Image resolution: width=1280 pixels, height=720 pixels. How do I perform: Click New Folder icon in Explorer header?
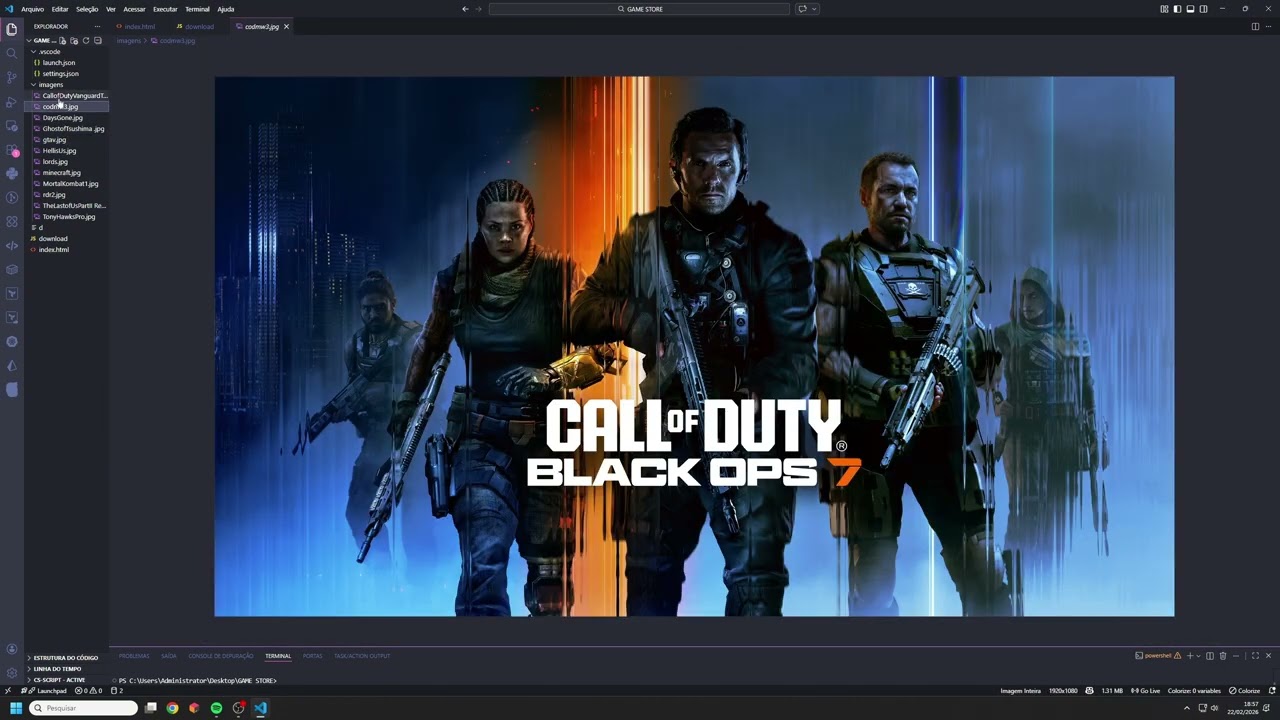(x=74, y=41)
